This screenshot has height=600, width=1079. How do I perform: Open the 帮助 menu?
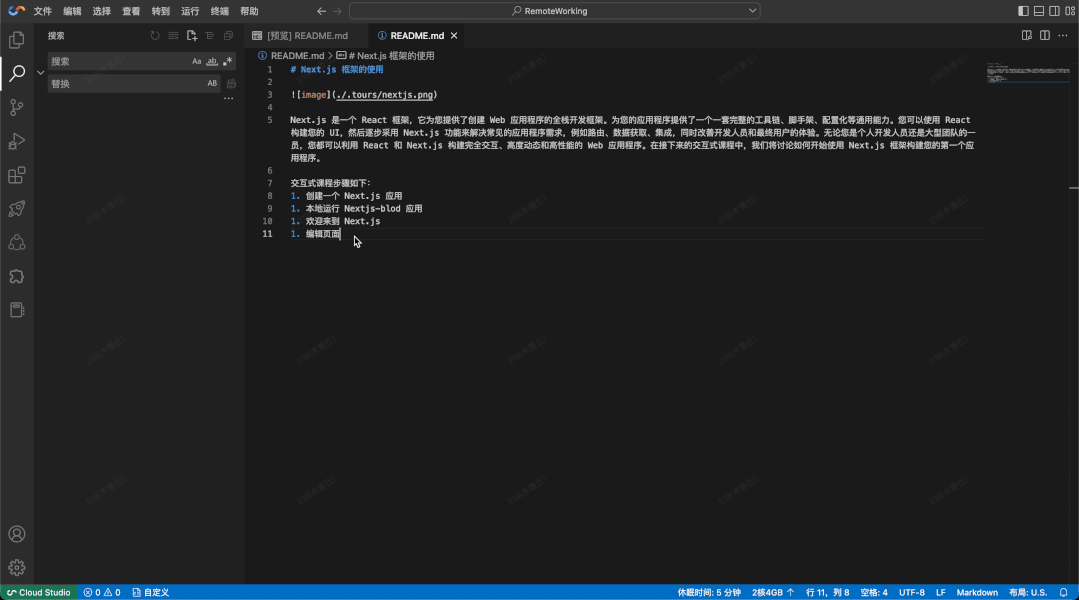[x=249, y=11]
